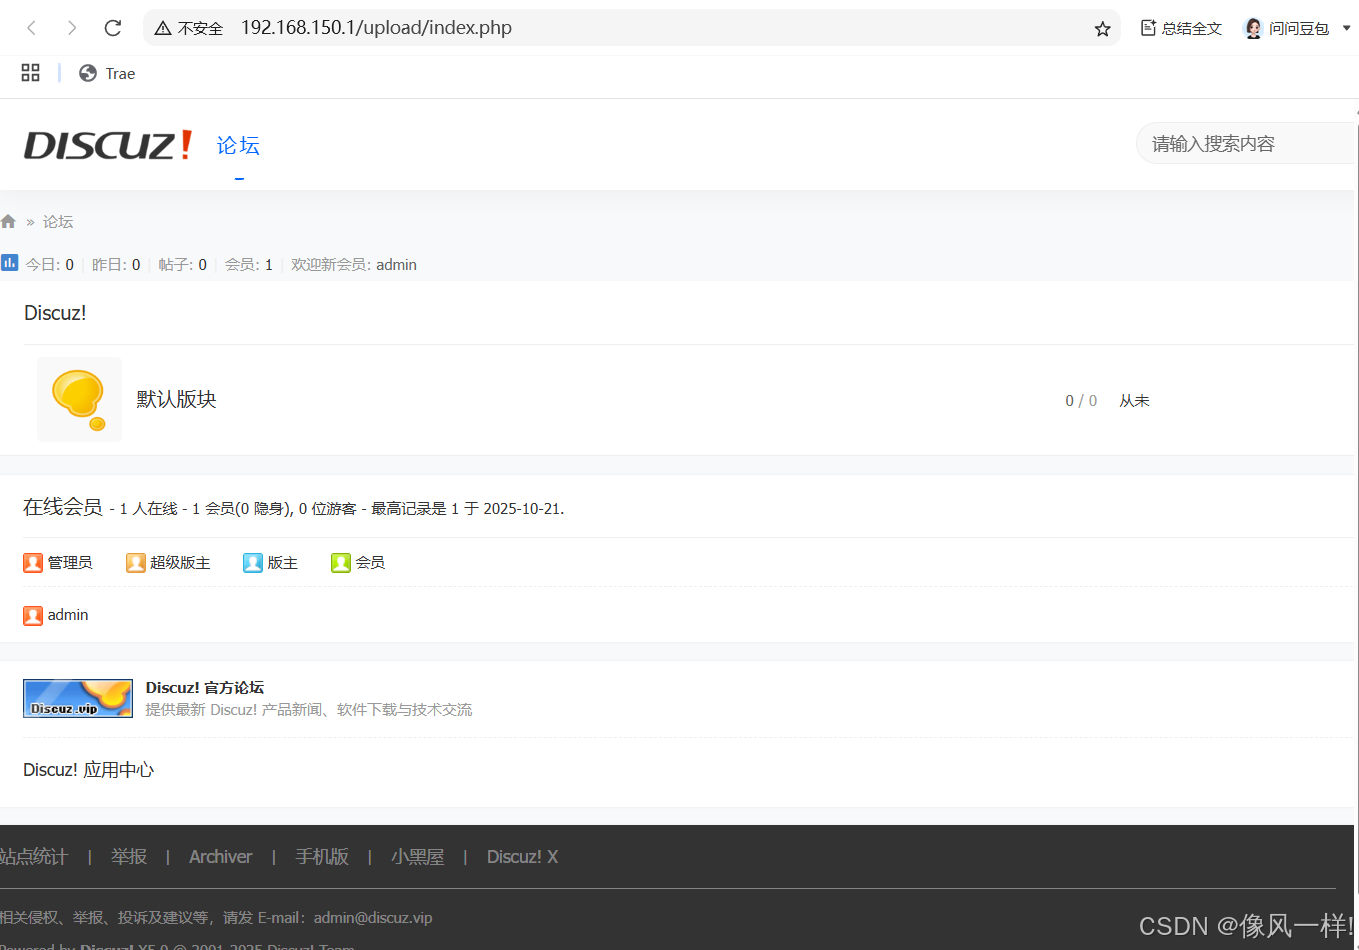Image resolution: width=1359 pixels, height=950 pixels.
Task: Open online user admin's profile
Action: coord(68,615)
